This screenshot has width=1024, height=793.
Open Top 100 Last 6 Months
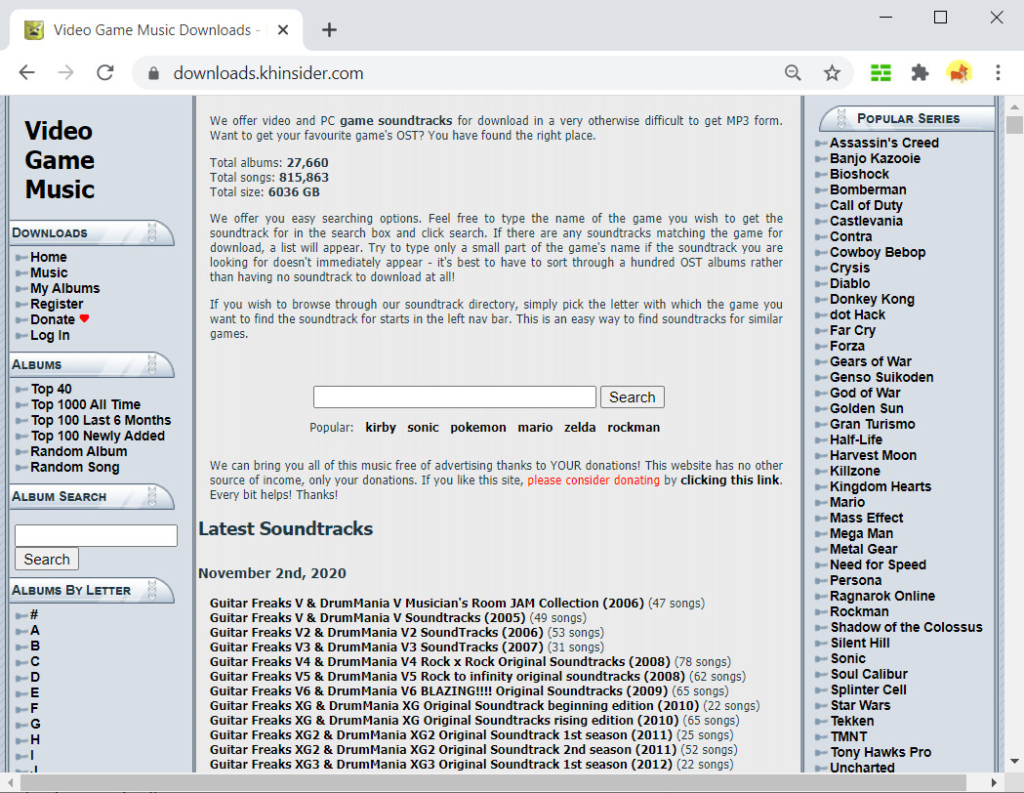[101, 420]
